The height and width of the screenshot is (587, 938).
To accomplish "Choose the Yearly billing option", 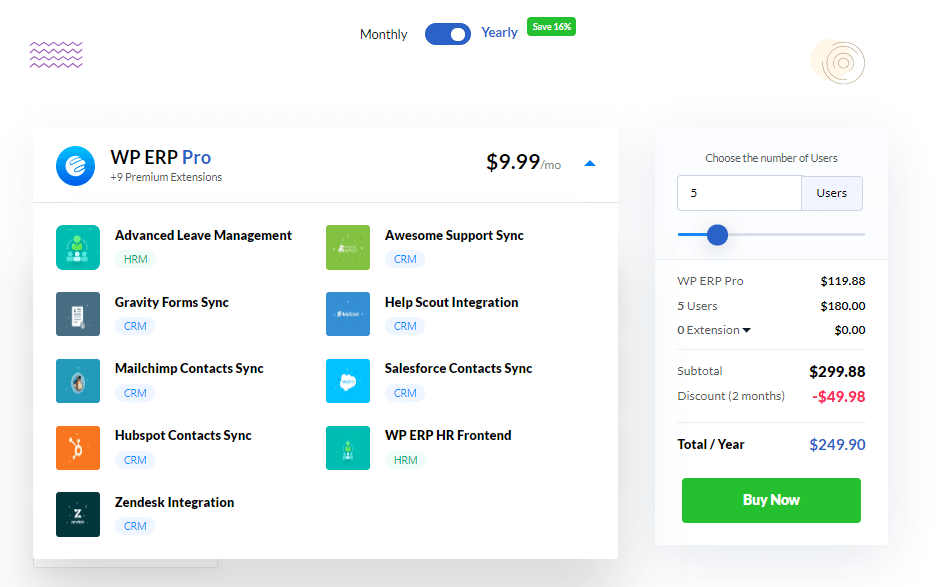I will 500,32.
